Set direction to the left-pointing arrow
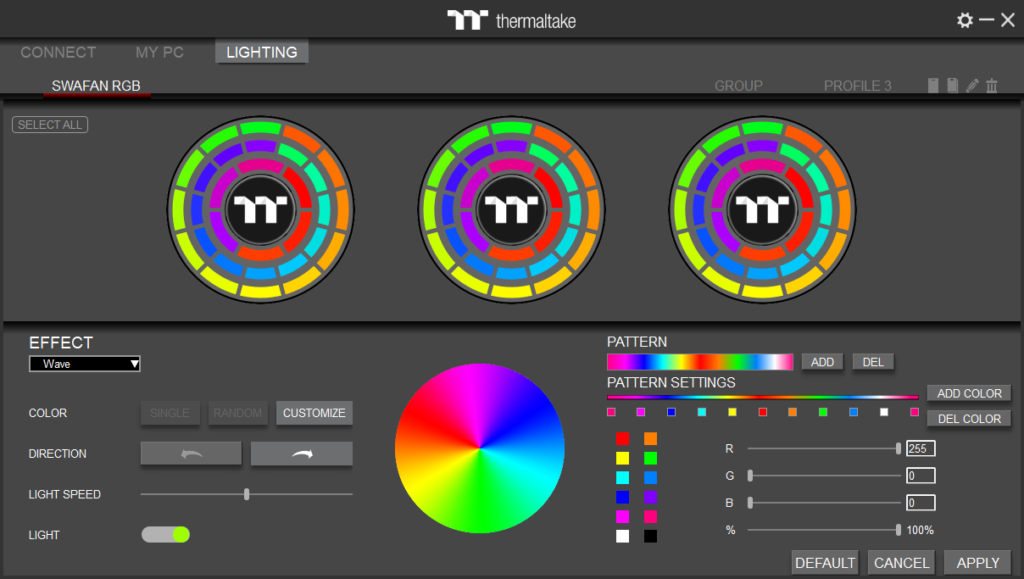Image resolution: width=1024 pixels, height=579 pixels. [x=191, y=454]
